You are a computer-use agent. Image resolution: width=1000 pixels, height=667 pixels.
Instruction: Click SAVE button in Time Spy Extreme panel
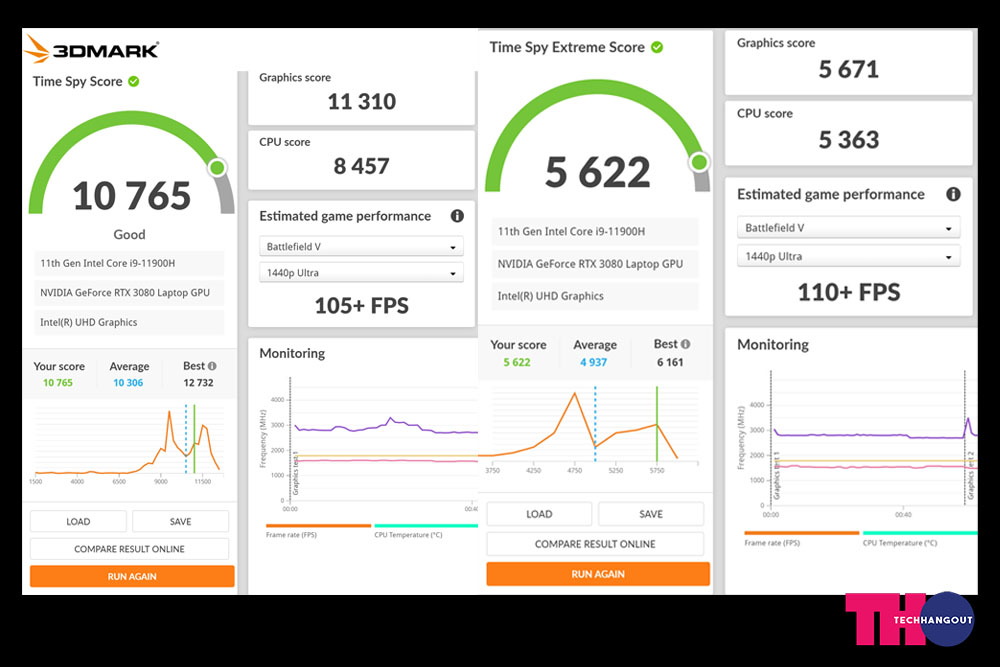[651, 514]
